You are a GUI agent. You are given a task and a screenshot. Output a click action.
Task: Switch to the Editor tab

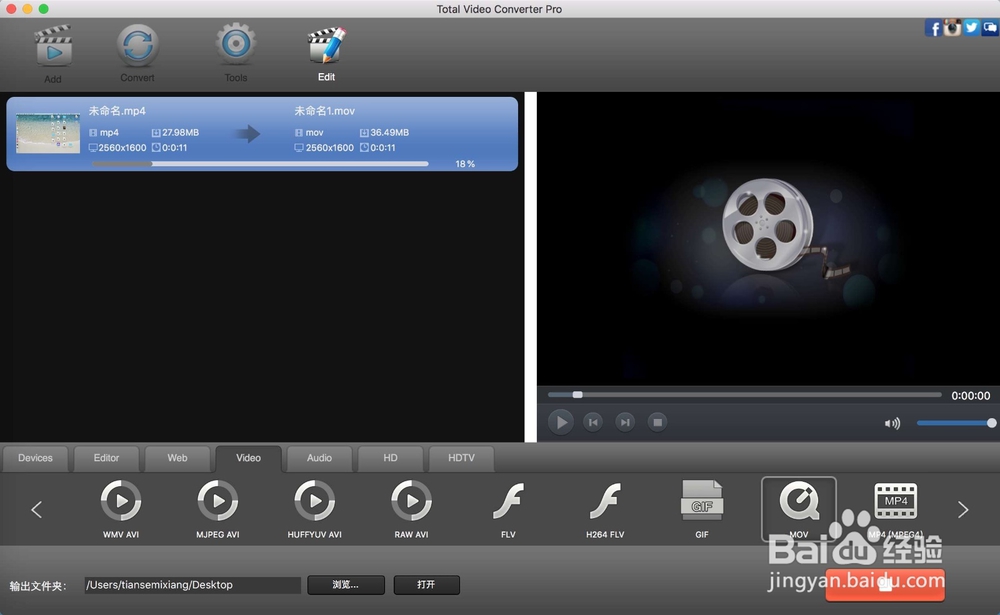(107, 458)
